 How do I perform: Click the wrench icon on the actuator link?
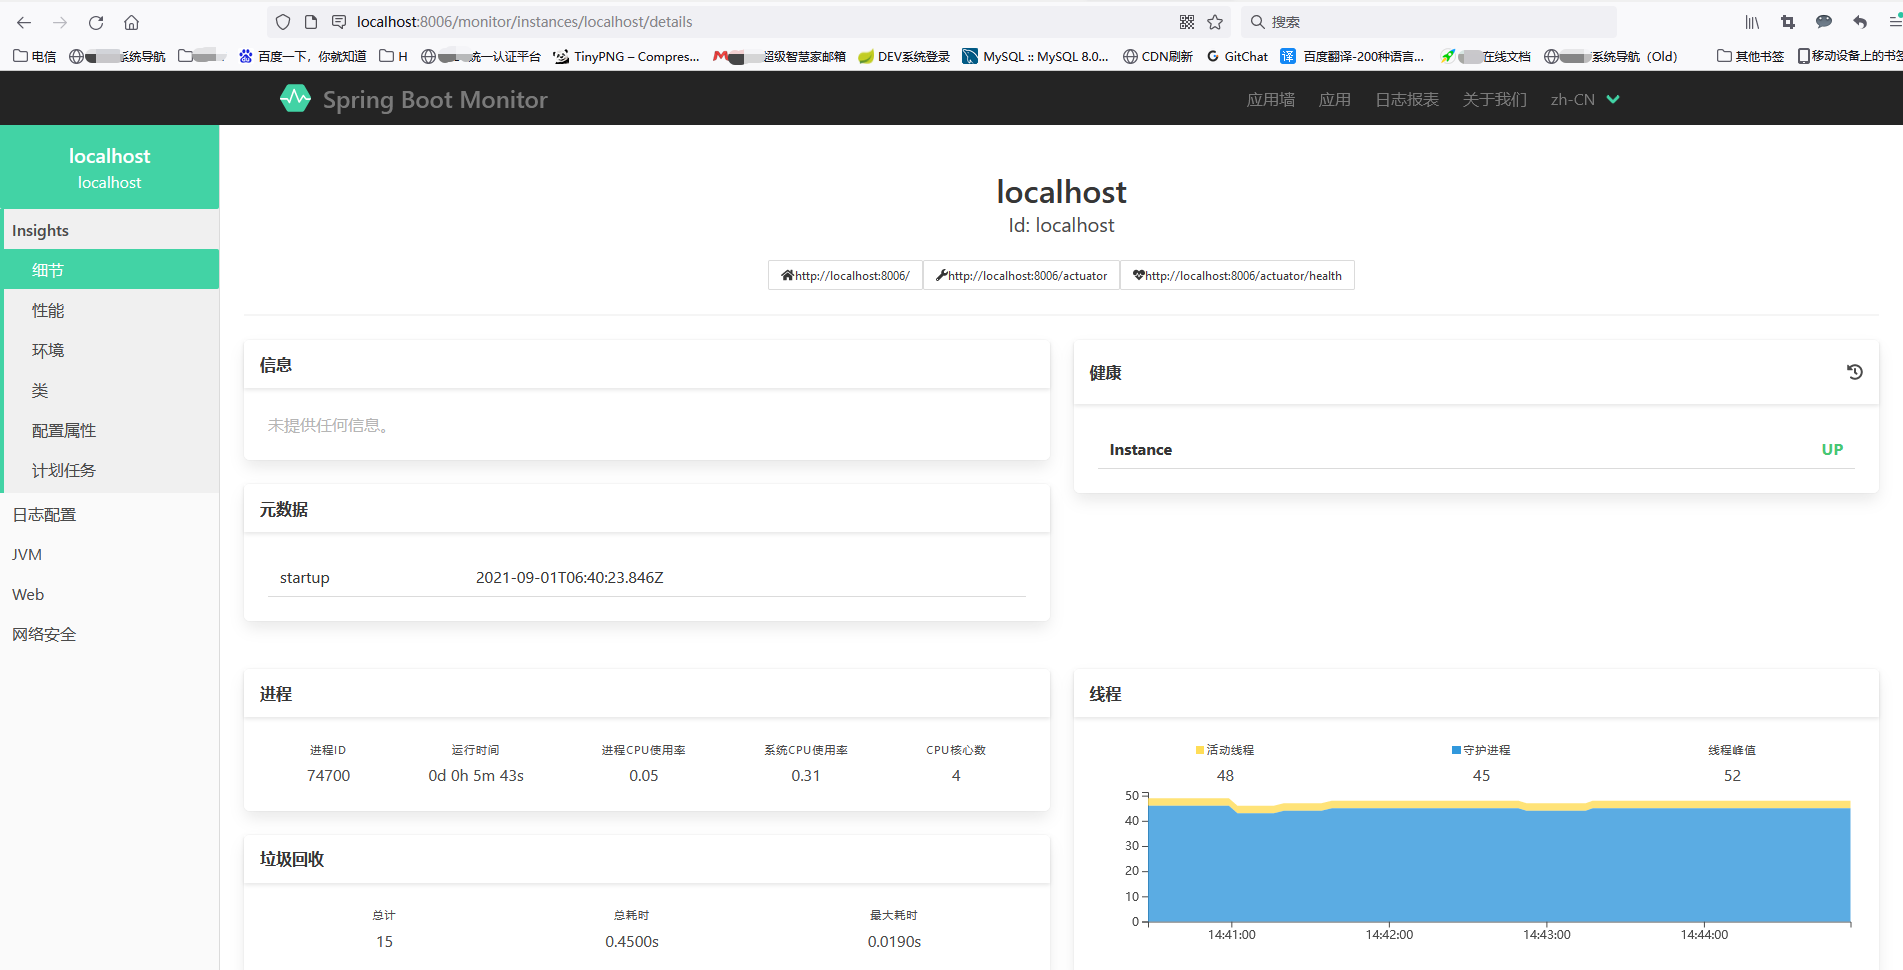coord(941,275)
